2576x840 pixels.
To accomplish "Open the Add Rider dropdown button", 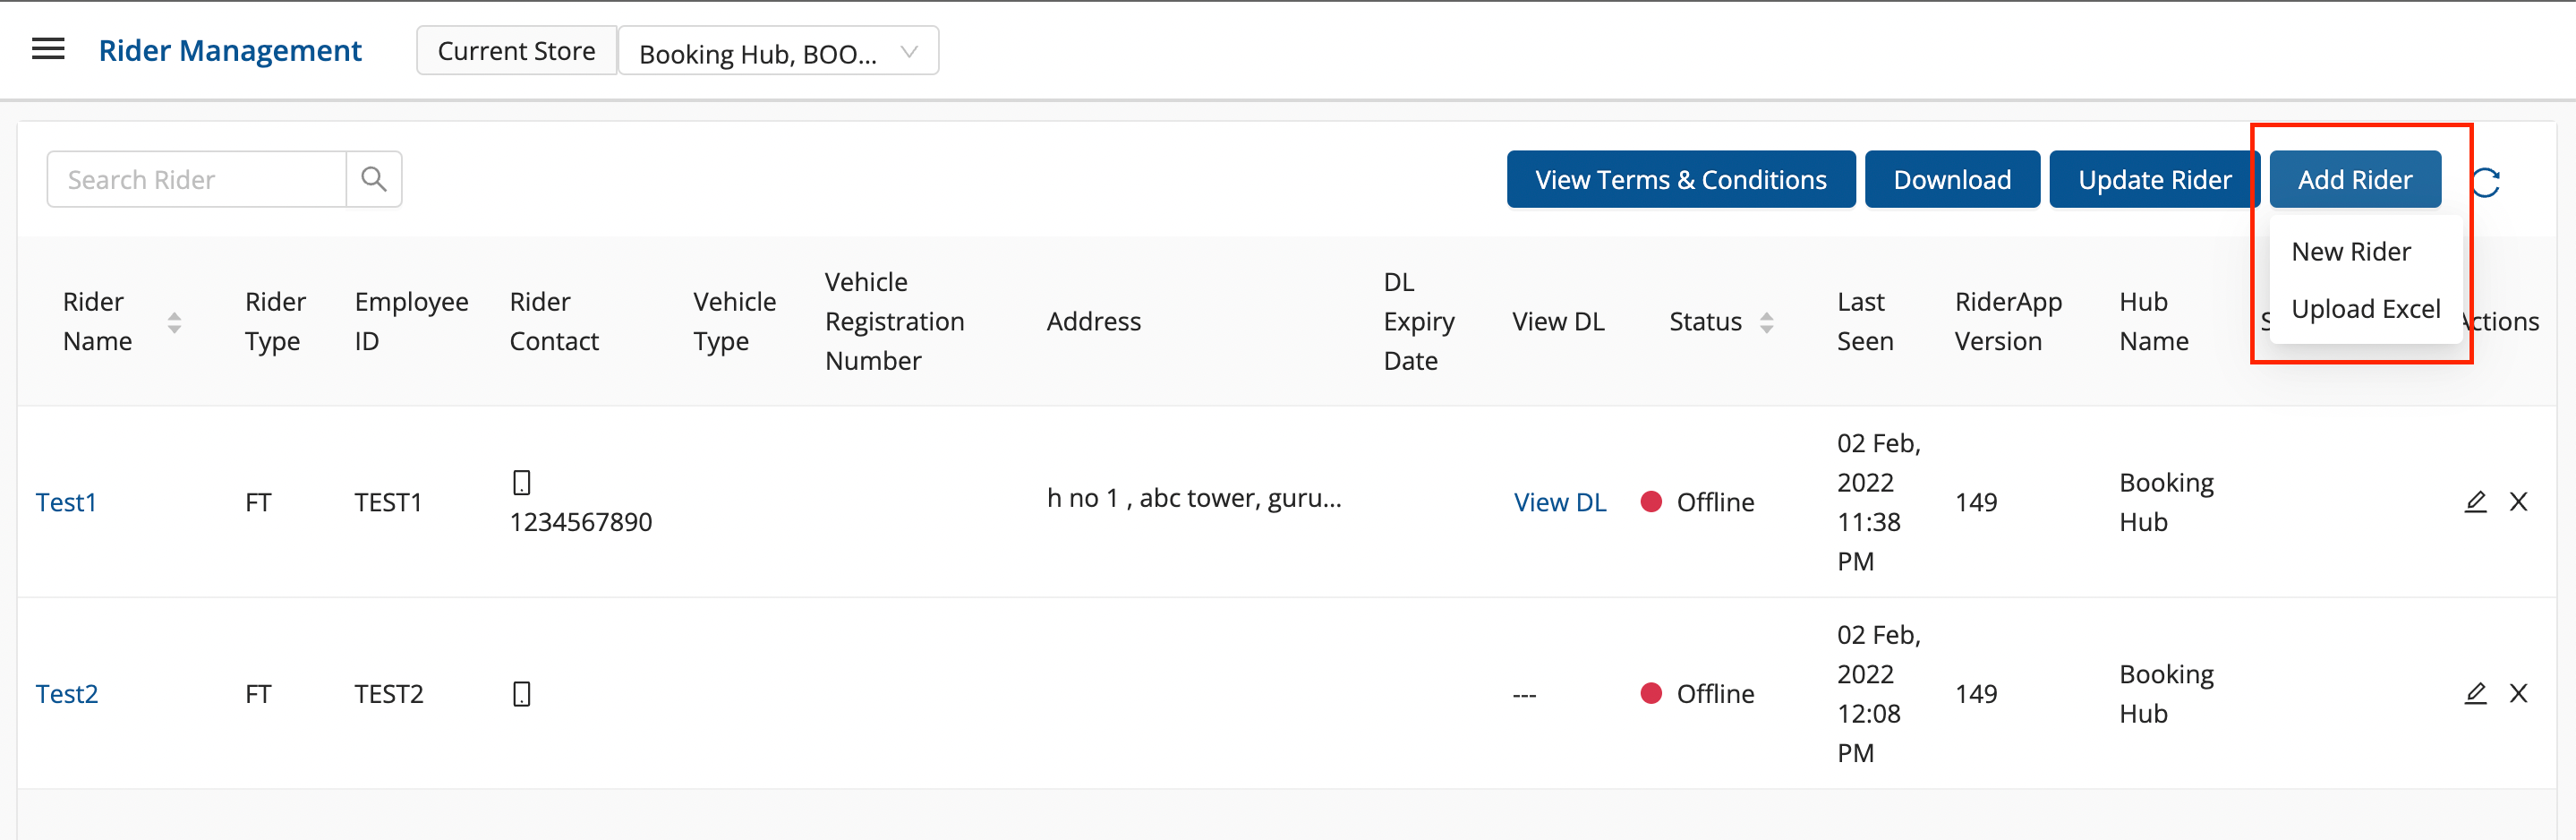I will click(2354, 180).
